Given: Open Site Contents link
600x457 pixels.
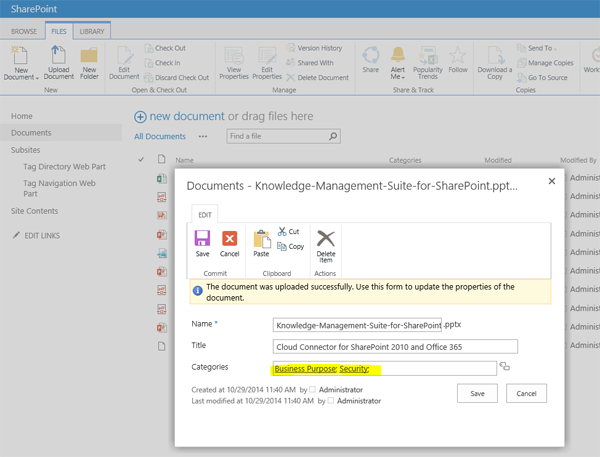Looking at the screenshot, I should point(34,211).
